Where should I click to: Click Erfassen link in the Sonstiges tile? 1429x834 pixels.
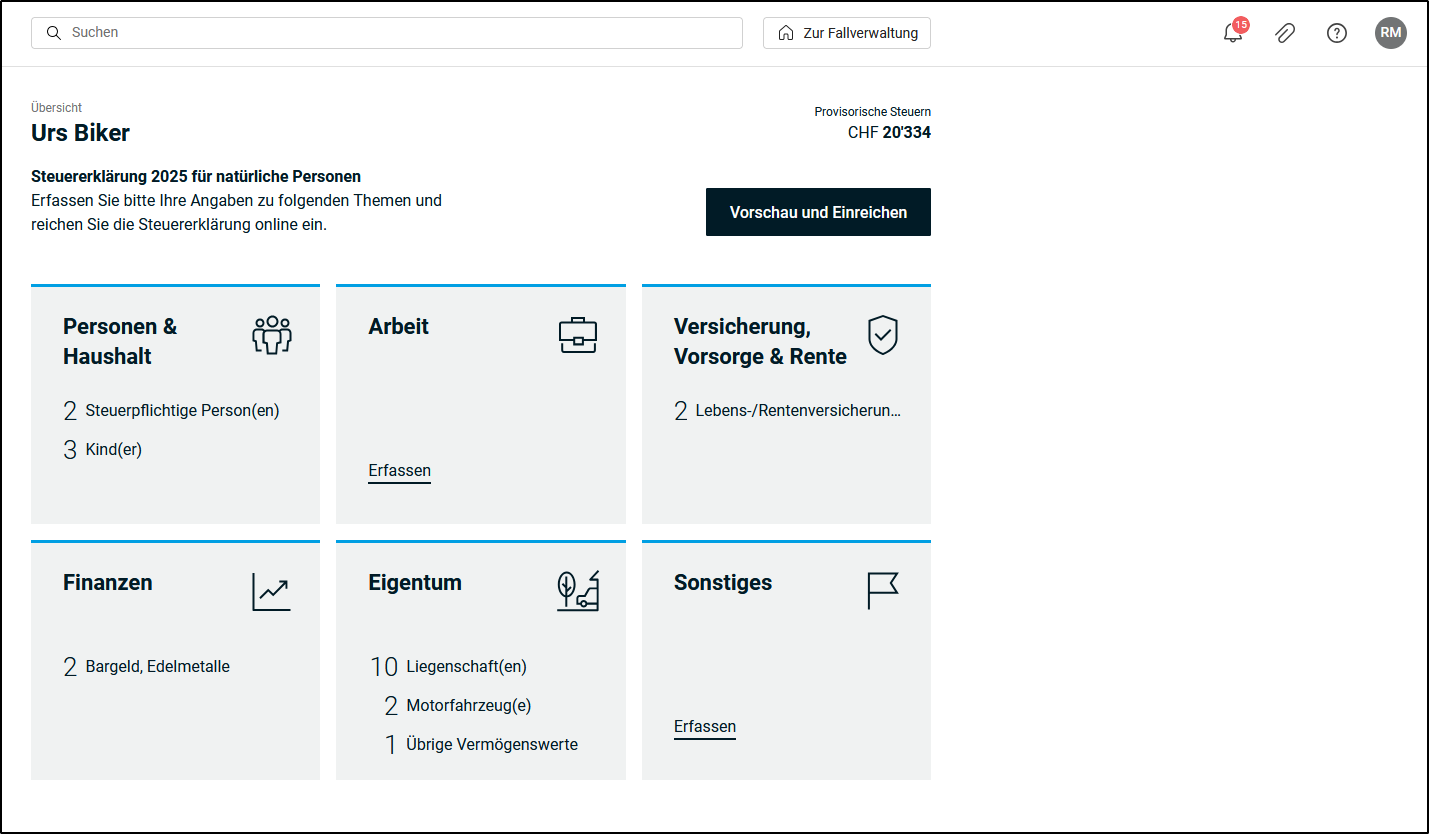(704, 727)
